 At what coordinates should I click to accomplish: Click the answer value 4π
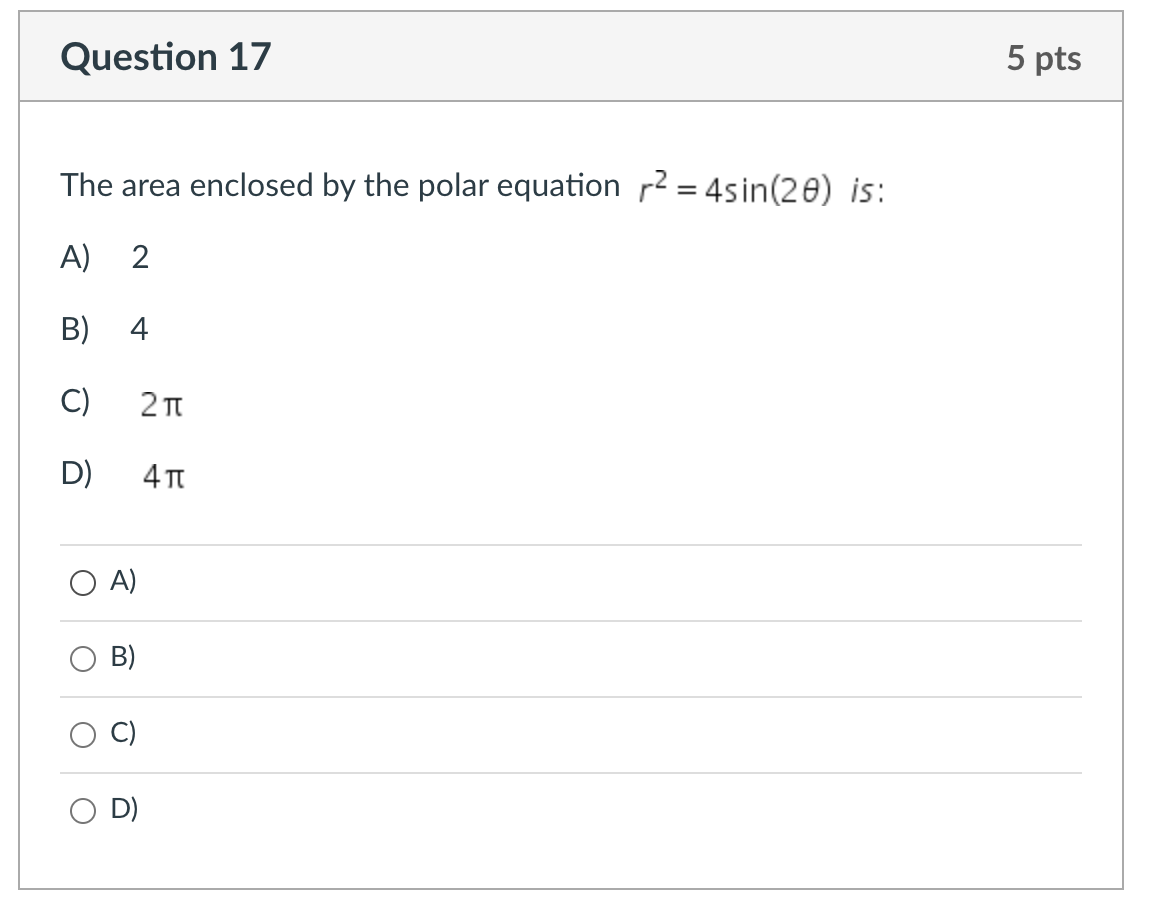tap(164, 477)
